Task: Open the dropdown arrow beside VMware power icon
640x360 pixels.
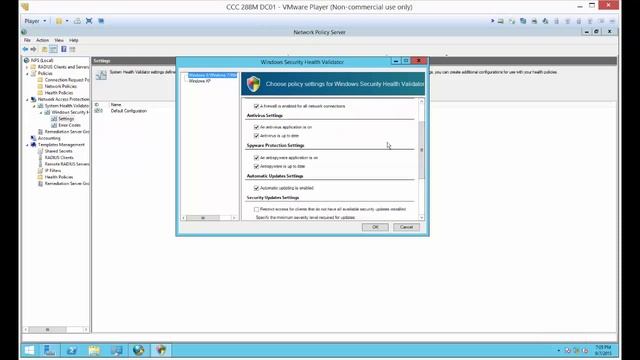Action: click(67, 21)
